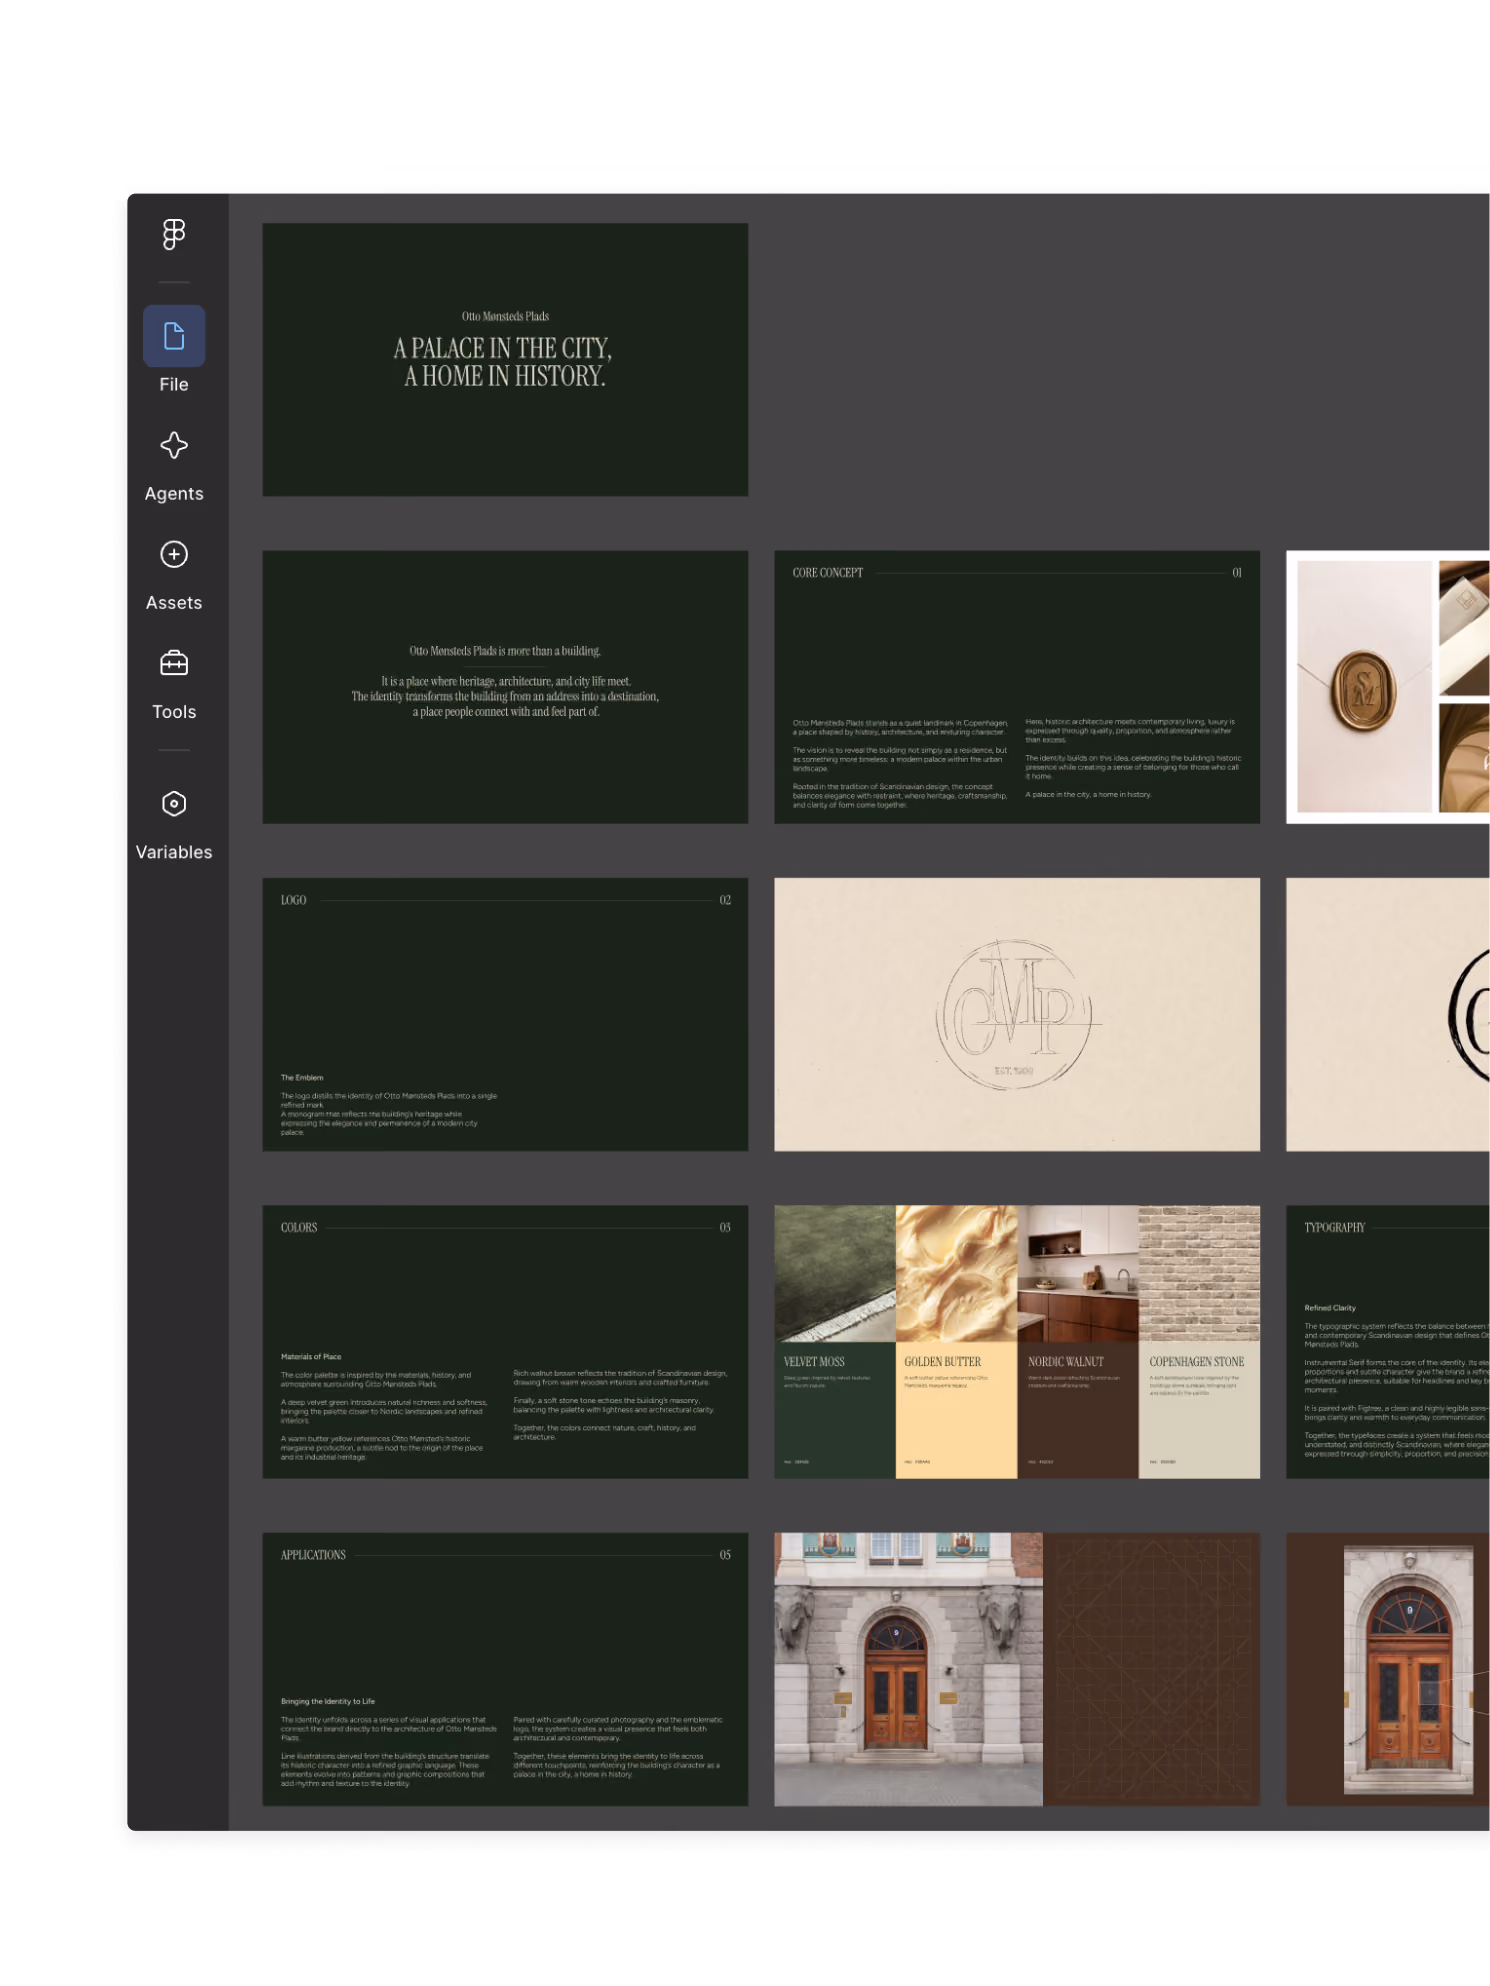The height and width of the screenshot is (1986, 1490).
Task: Click the Golden Butter color swatch
Action: (956, 1410)
